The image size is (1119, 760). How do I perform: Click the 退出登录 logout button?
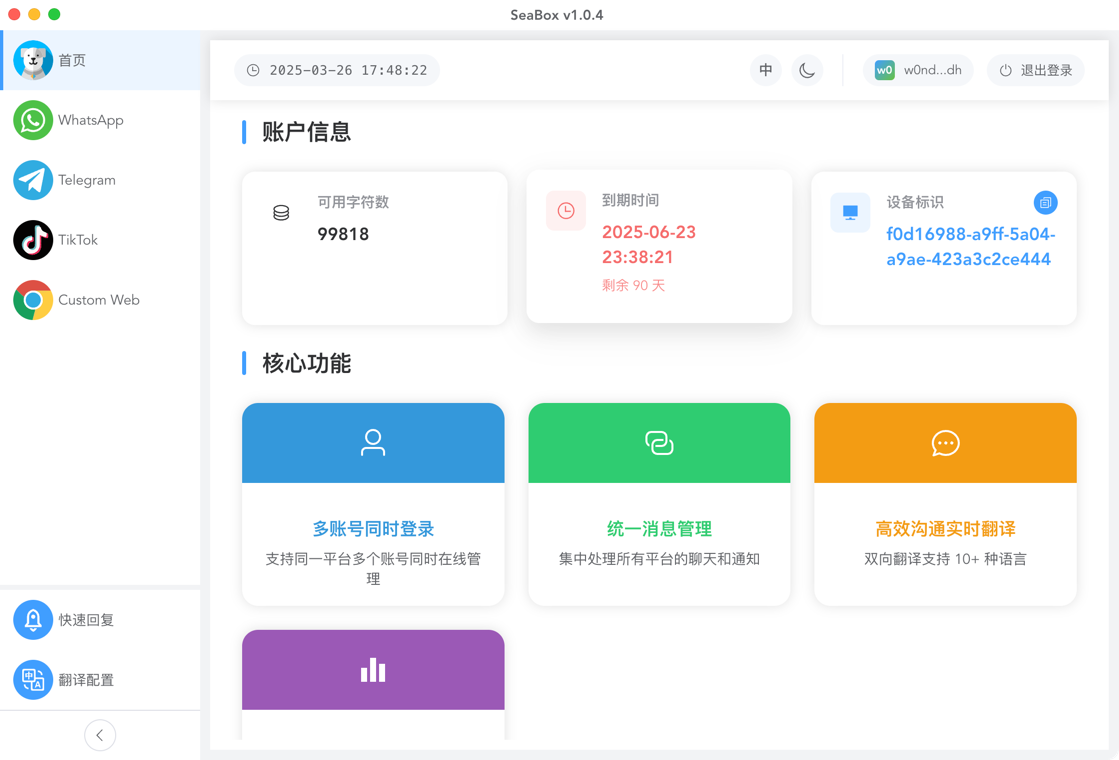click(x=1036, y=70)
